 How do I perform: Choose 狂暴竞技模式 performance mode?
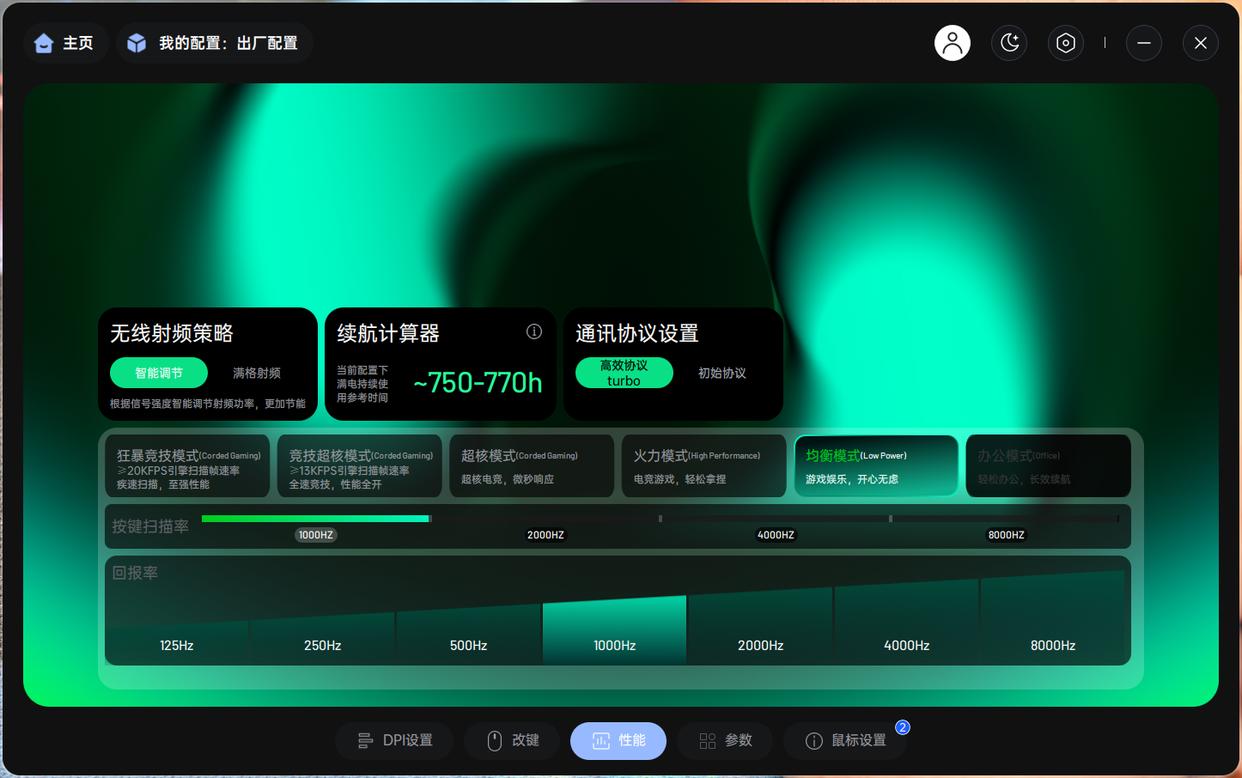[187, 466]
